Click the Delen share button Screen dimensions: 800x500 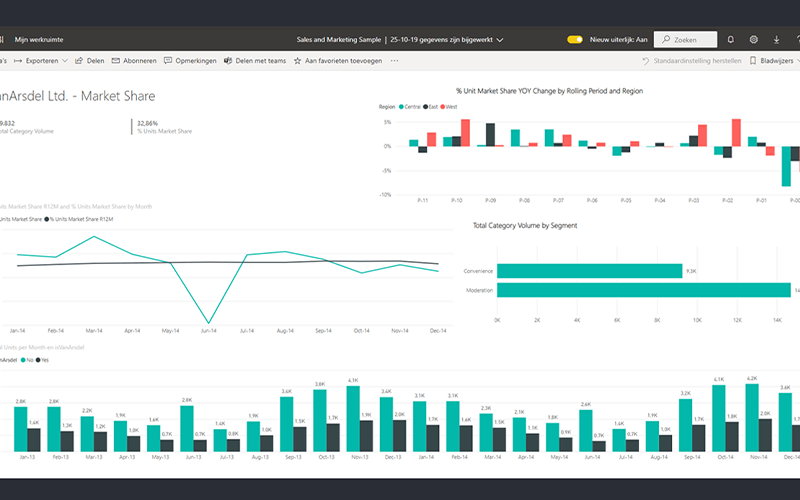pyautogui.click(x=90, y=60)
